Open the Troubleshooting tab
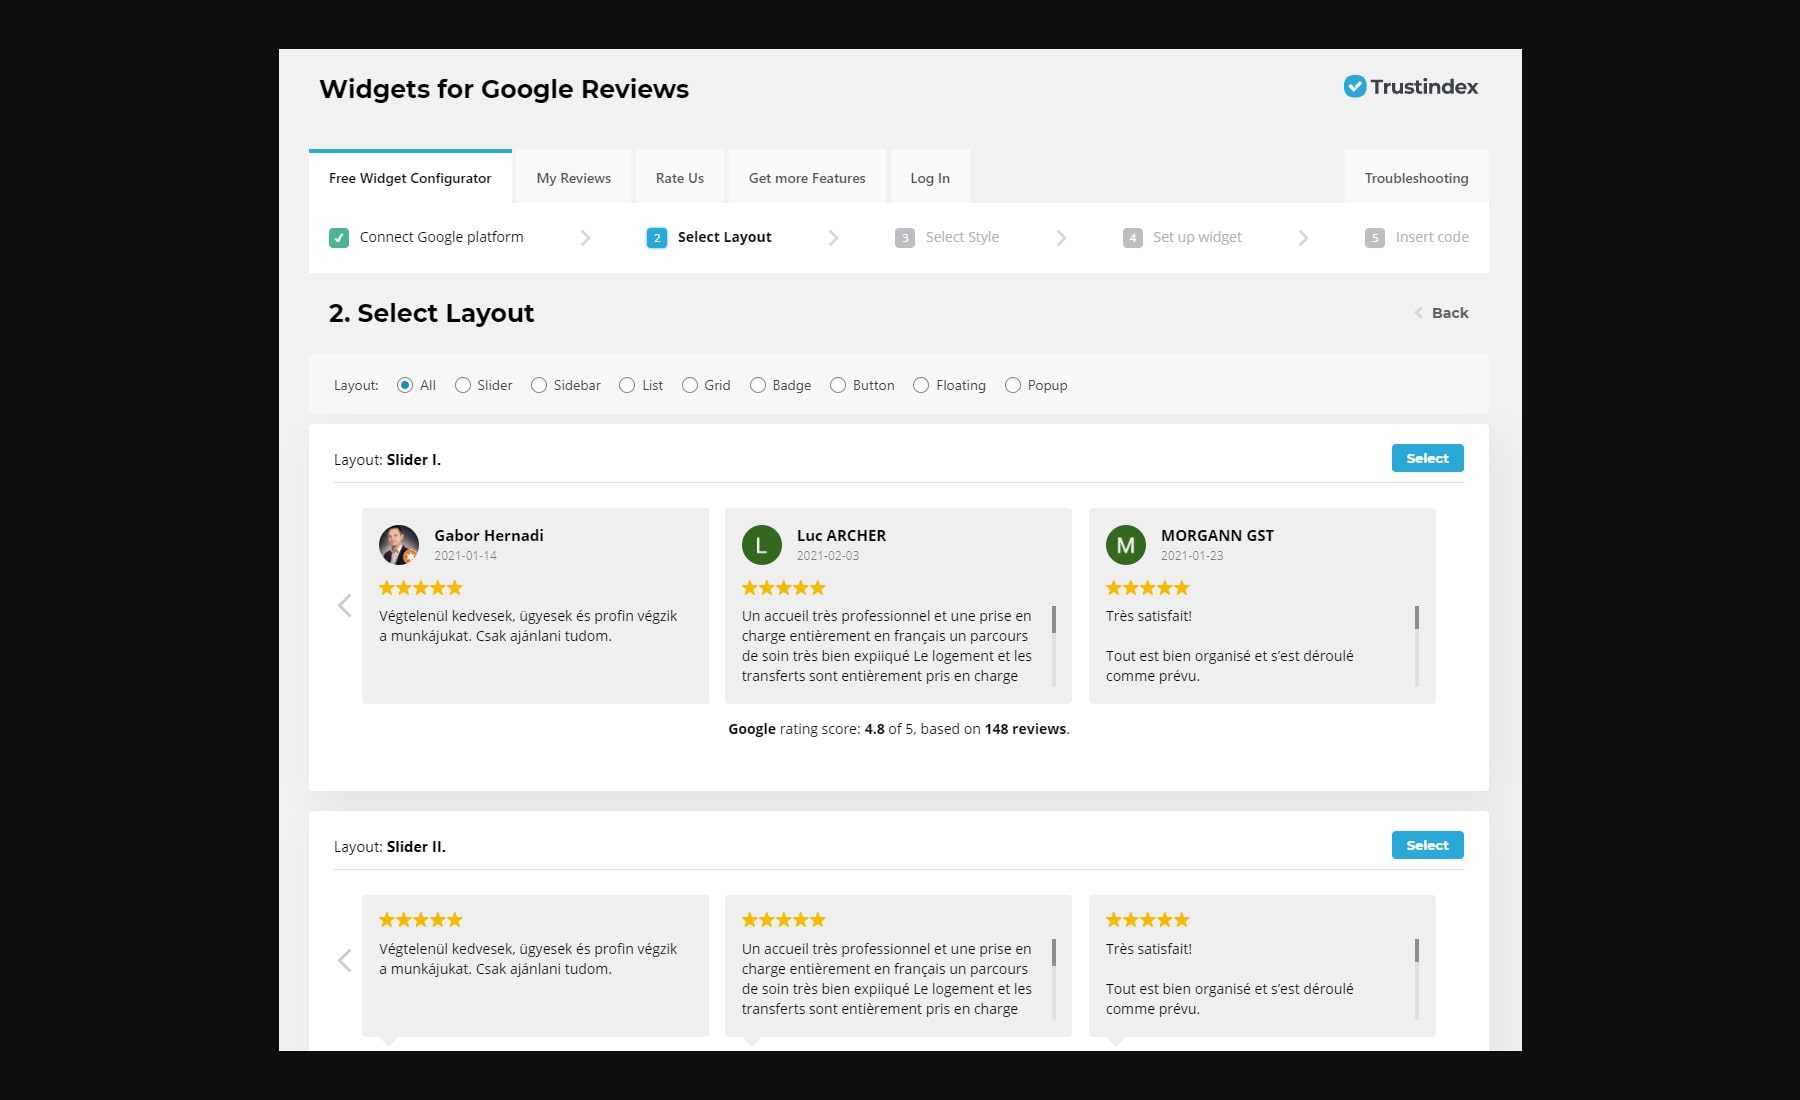The height and width of the screenshot is (1100, 1800). click(1416, 177)
